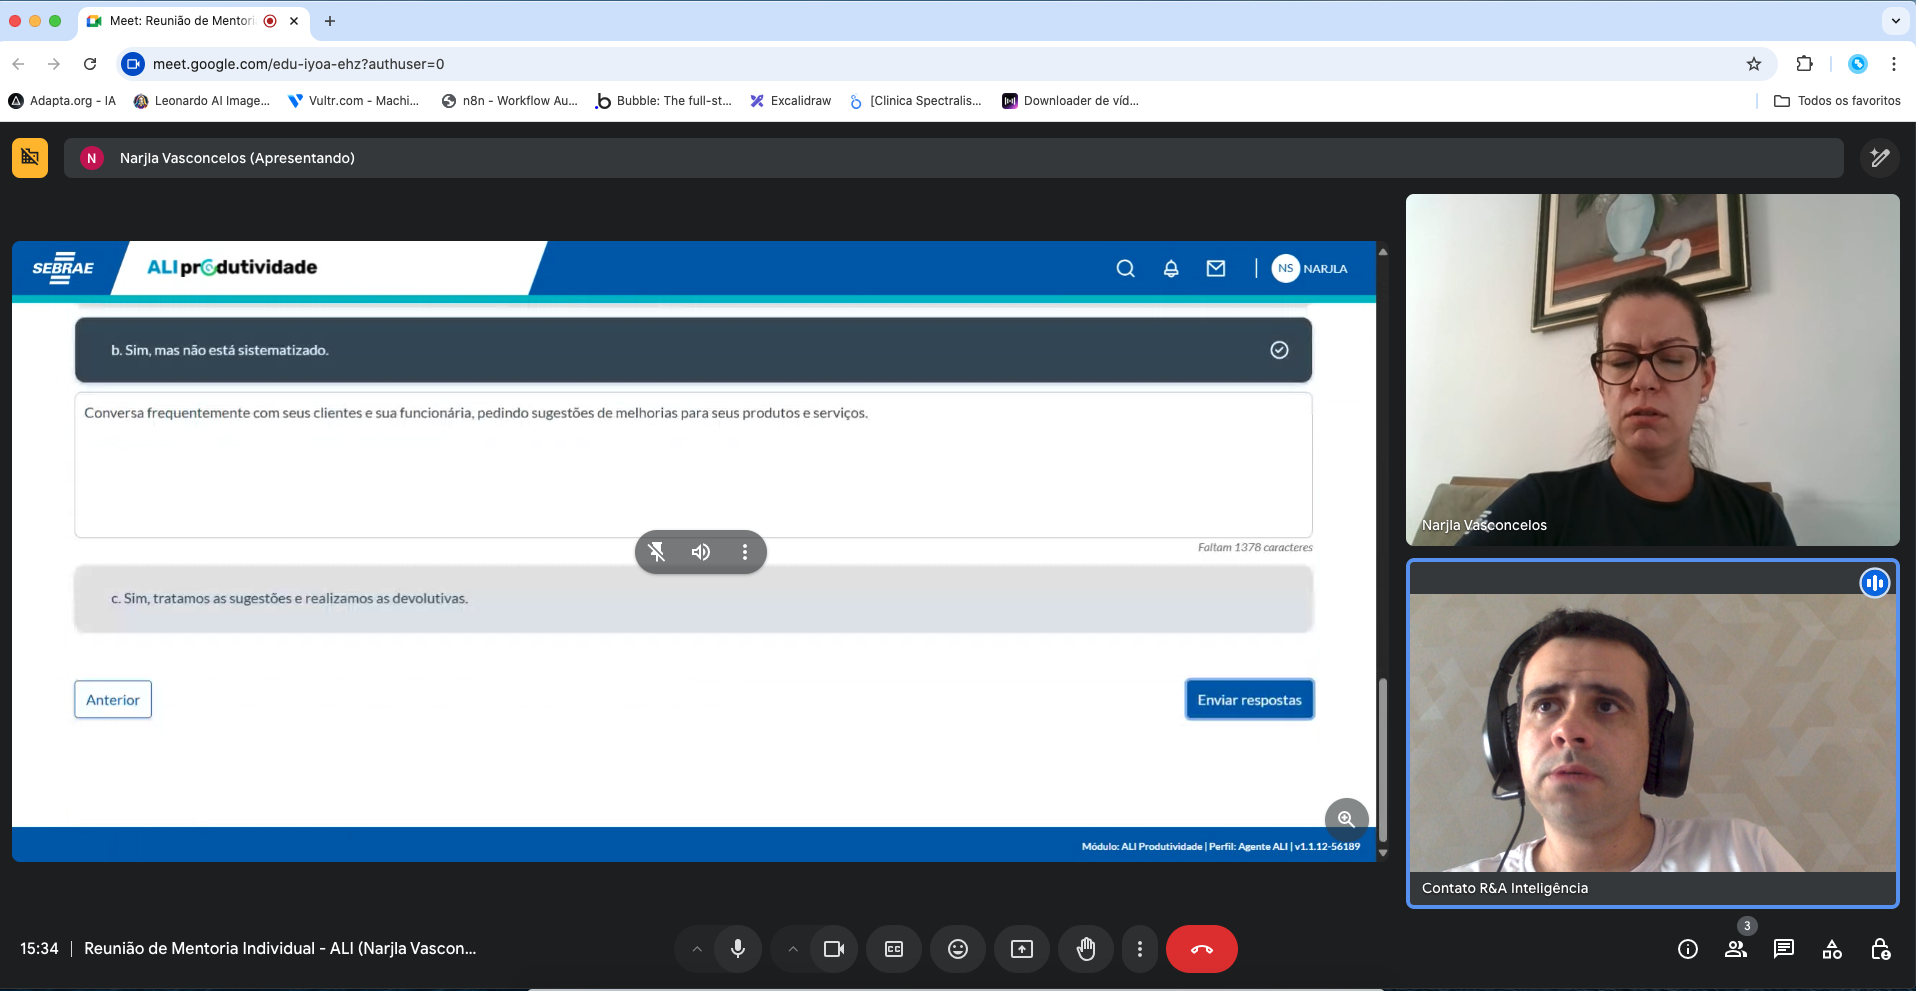This screenshot has width=1916, height=991.
Task: Select option c 'Sim, tratamos as sugestões'
Action: tap(693, 599)
